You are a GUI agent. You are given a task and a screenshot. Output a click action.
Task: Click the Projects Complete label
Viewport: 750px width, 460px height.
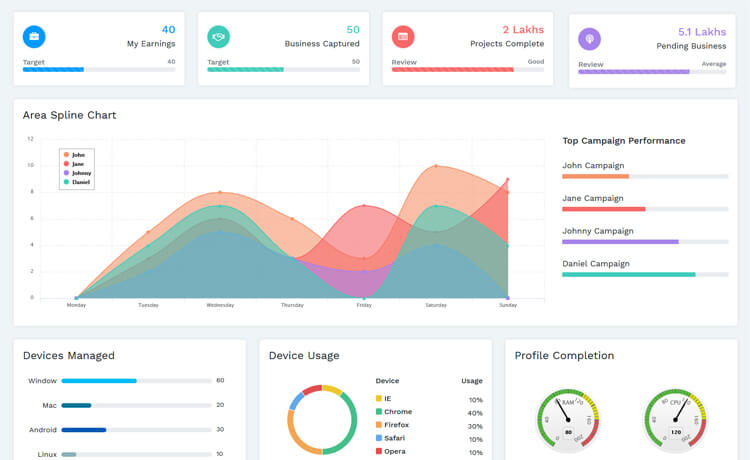coord(507,44)
